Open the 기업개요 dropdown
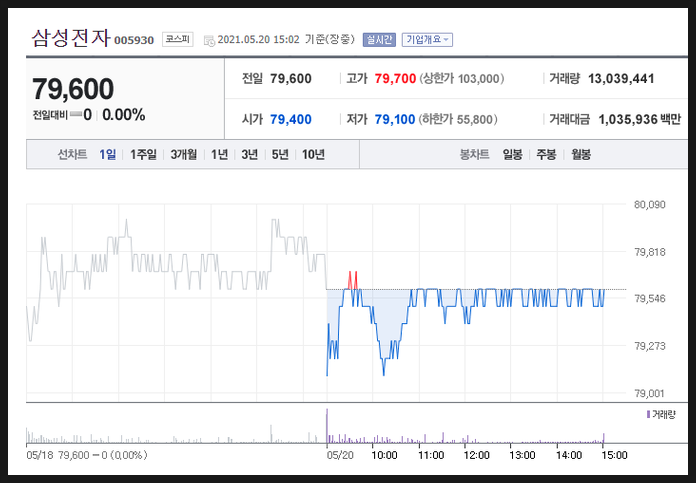The height and width of the screenshot is (483, 696). pyautogui.click(x=427, y=40)
